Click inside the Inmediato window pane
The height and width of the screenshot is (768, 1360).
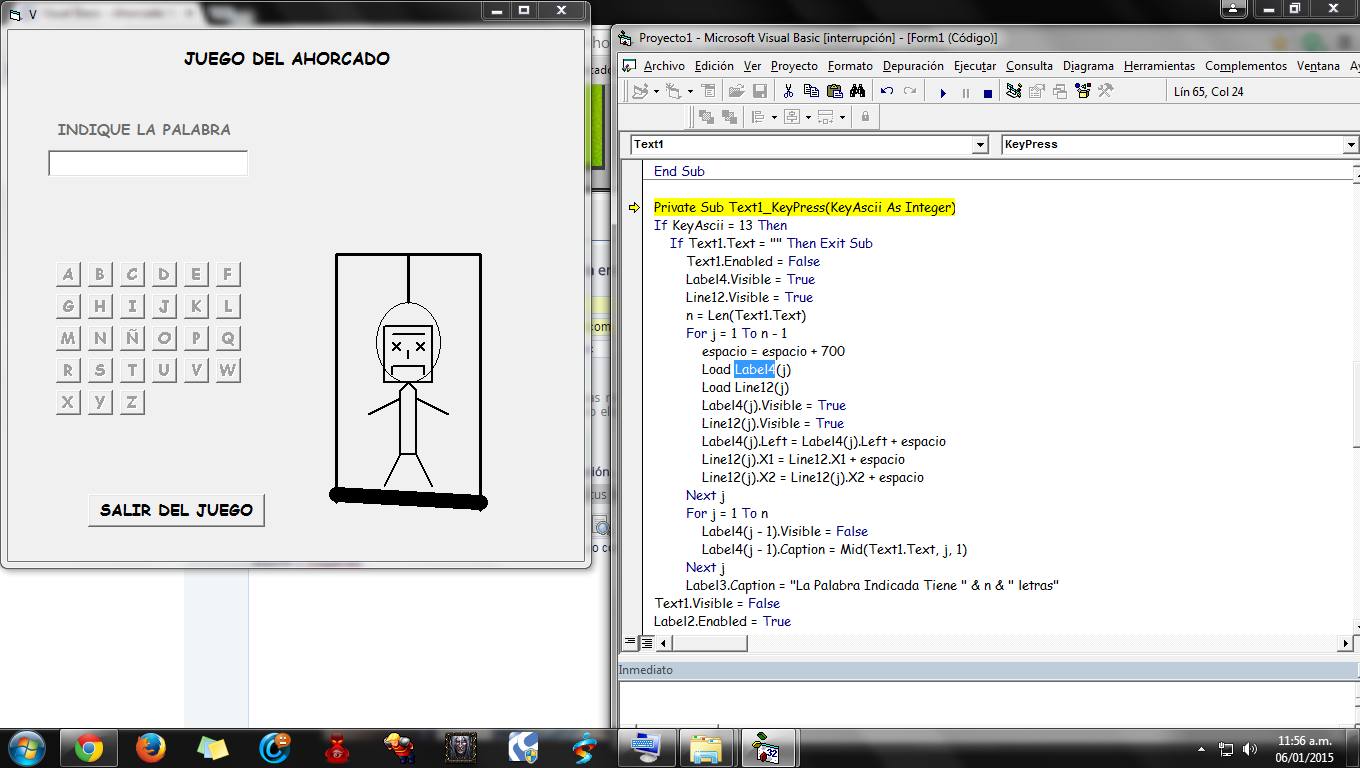[x=985, y=703]
